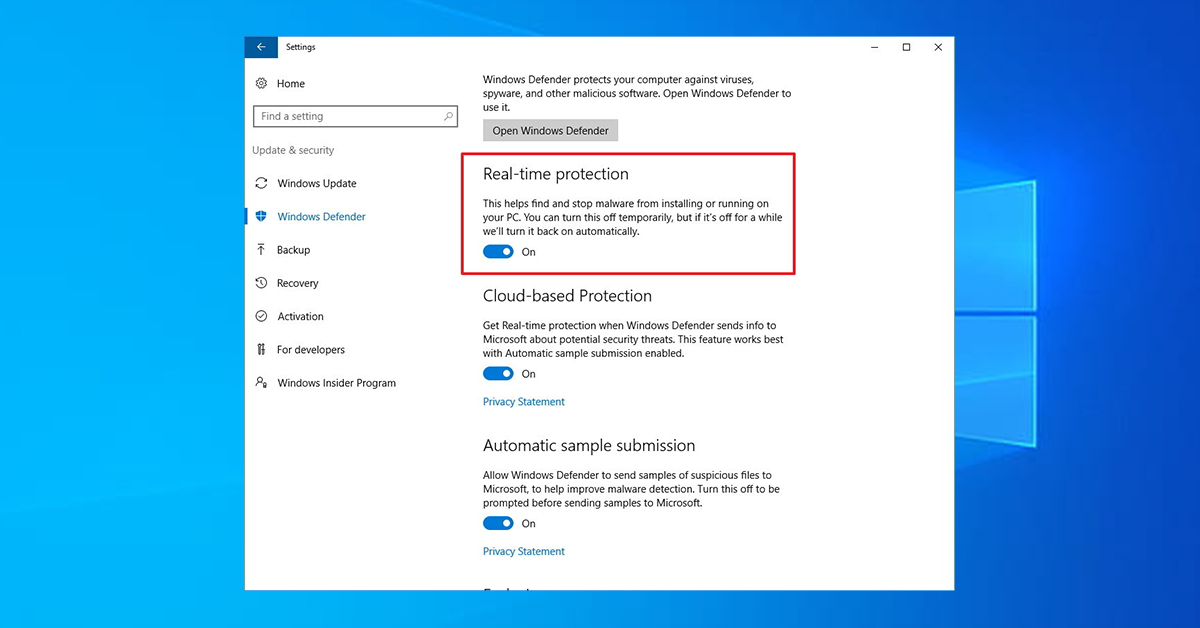Click the Windows Defender shield icon

tap(261, 216)
